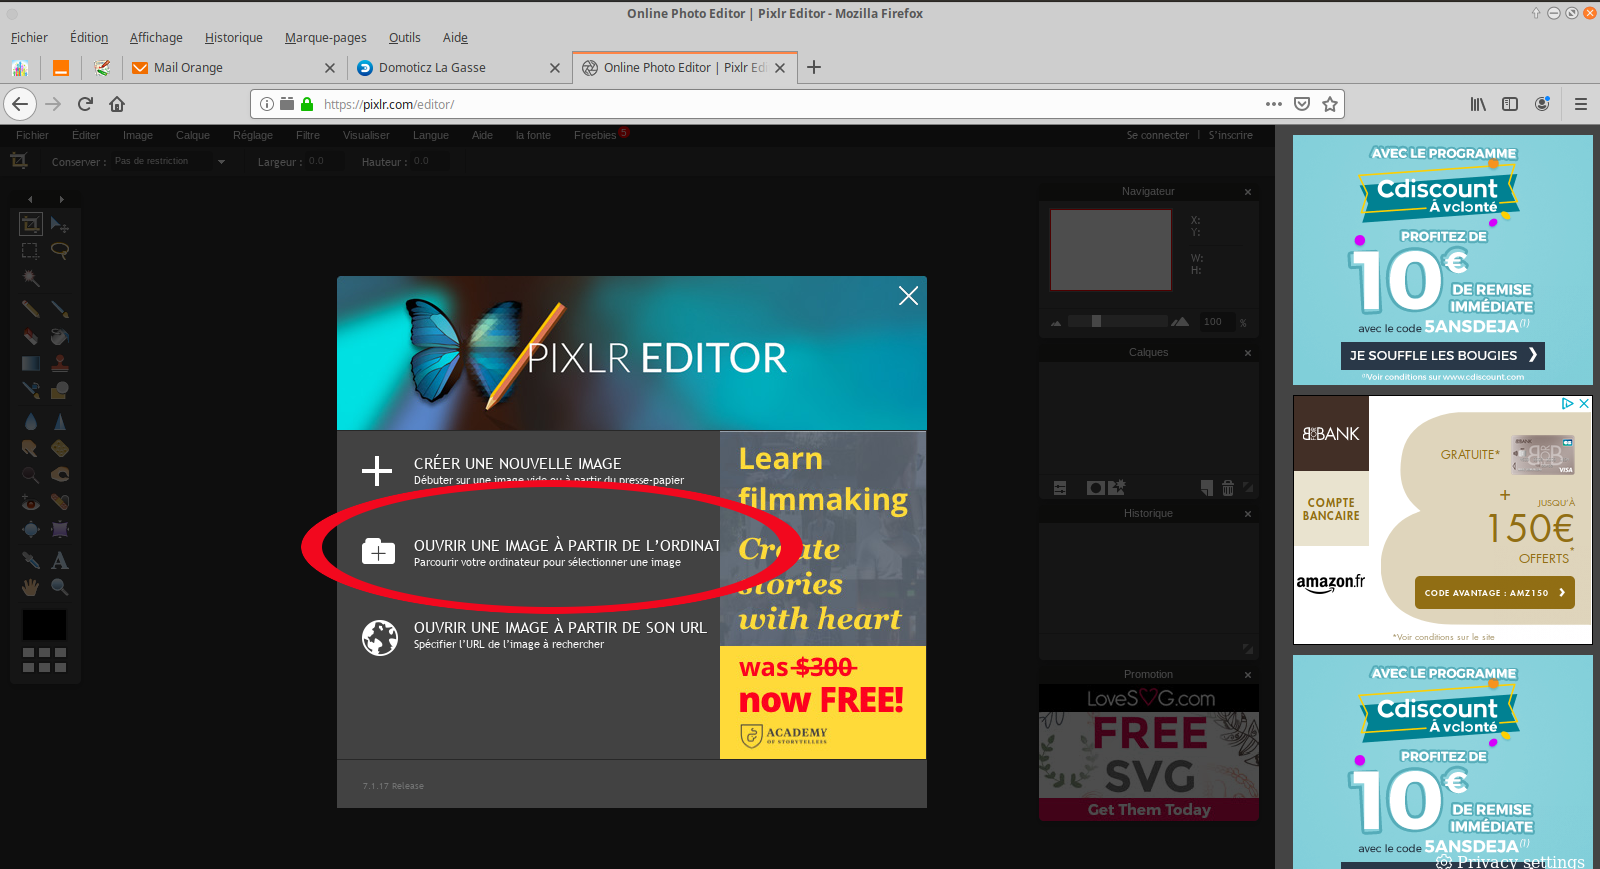1600x869 pixels.
Task: Select the Hand pan tool
Action: coord(31,587)
